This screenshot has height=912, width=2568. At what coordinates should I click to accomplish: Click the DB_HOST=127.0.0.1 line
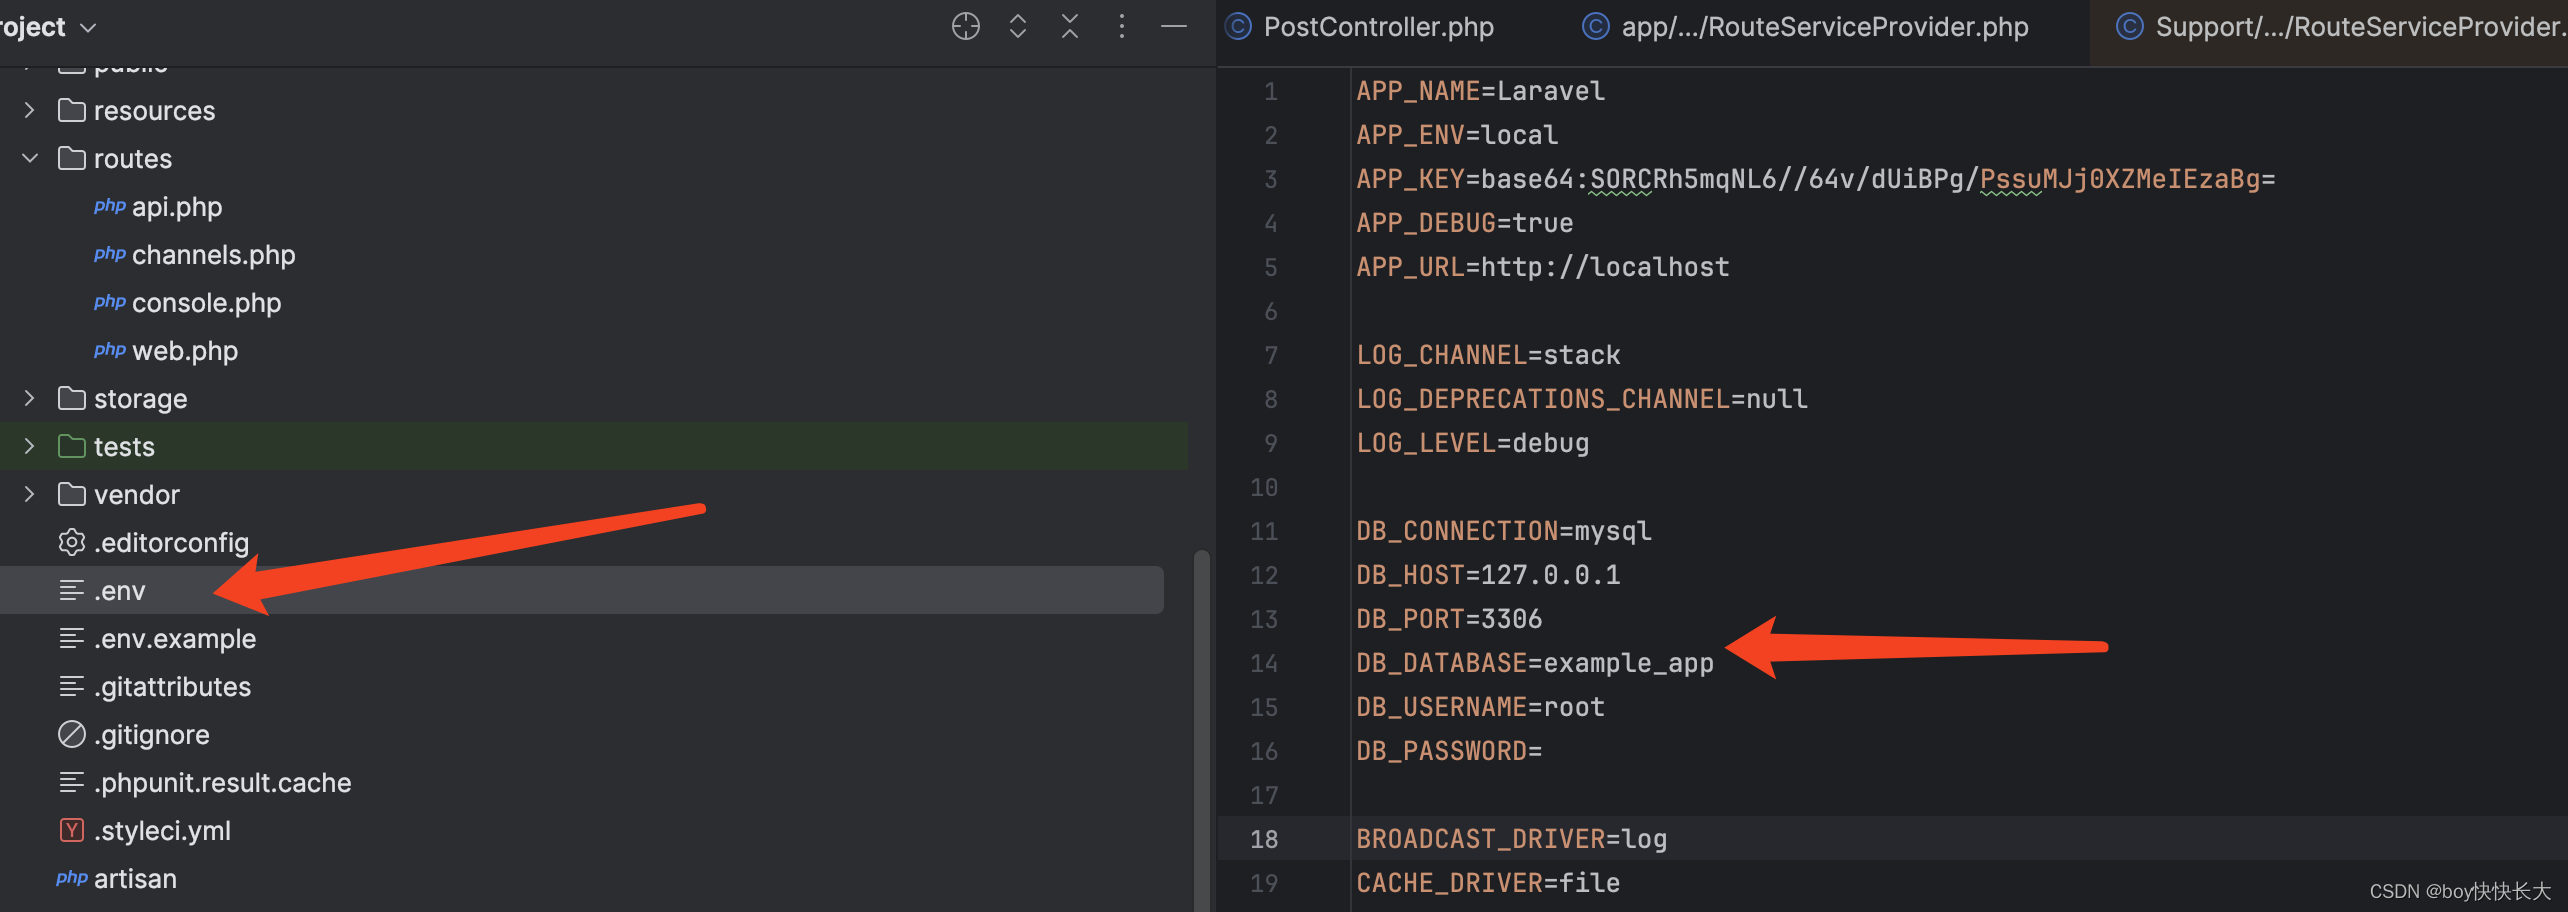[x=1488, y=575]
